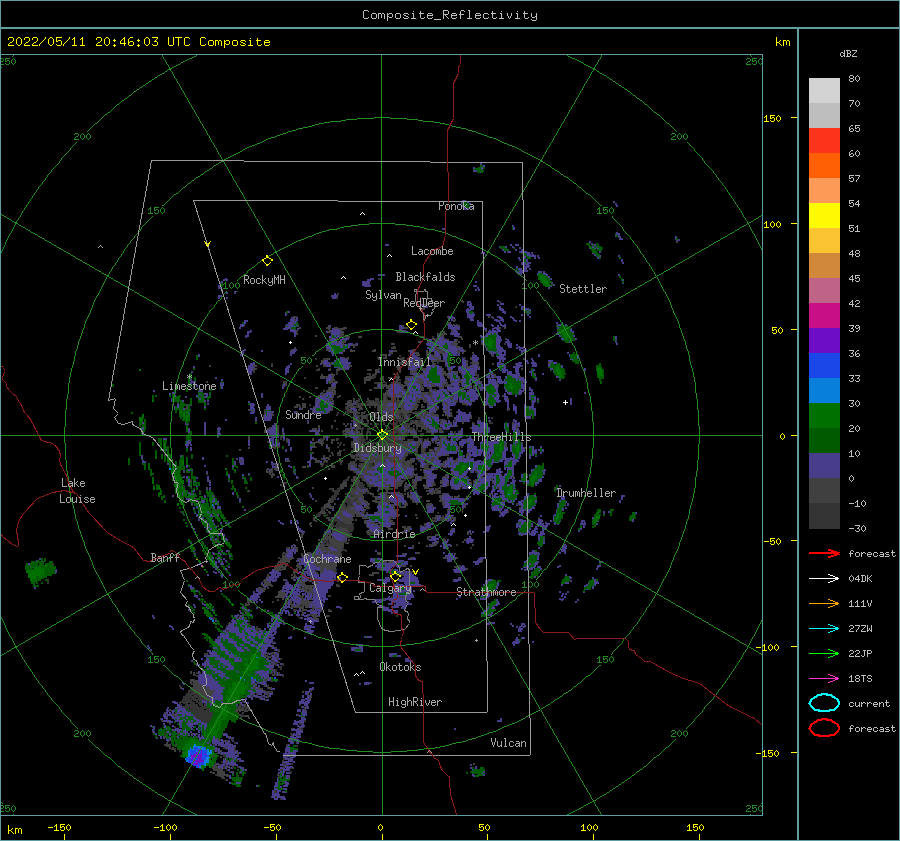Click the Olds town label
The height and width of the screenshot is (841, 900).
point(381,417)
